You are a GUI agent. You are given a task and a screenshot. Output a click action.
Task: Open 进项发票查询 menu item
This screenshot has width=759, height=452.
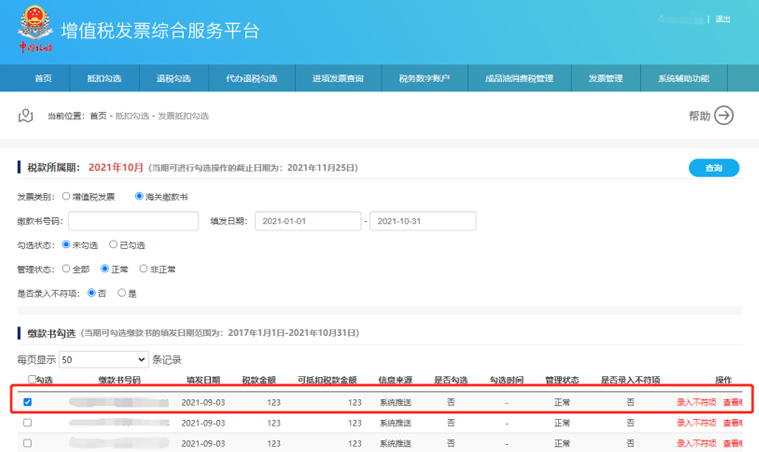[337, 78]
